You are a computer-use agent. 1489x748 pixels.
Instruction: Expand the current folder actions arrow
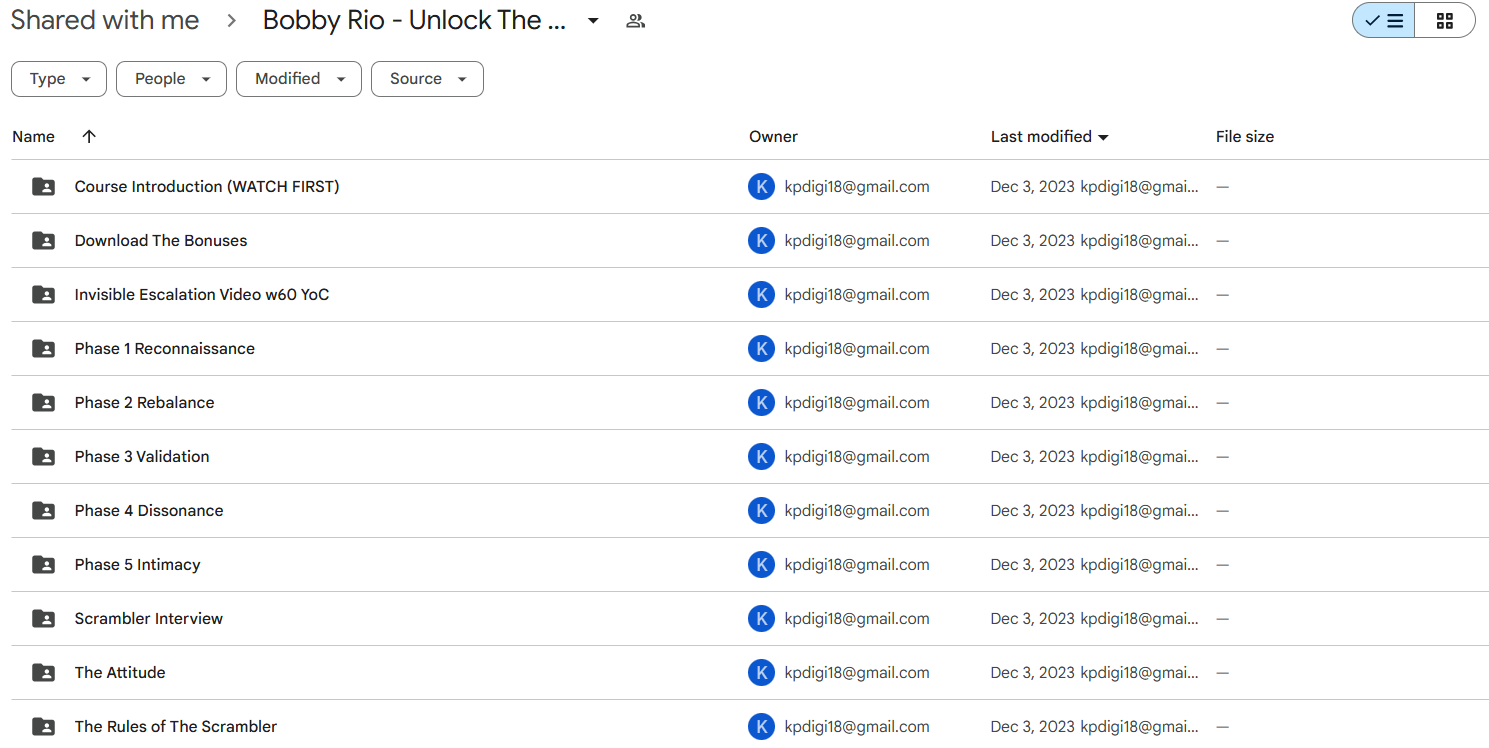[593, 21]
